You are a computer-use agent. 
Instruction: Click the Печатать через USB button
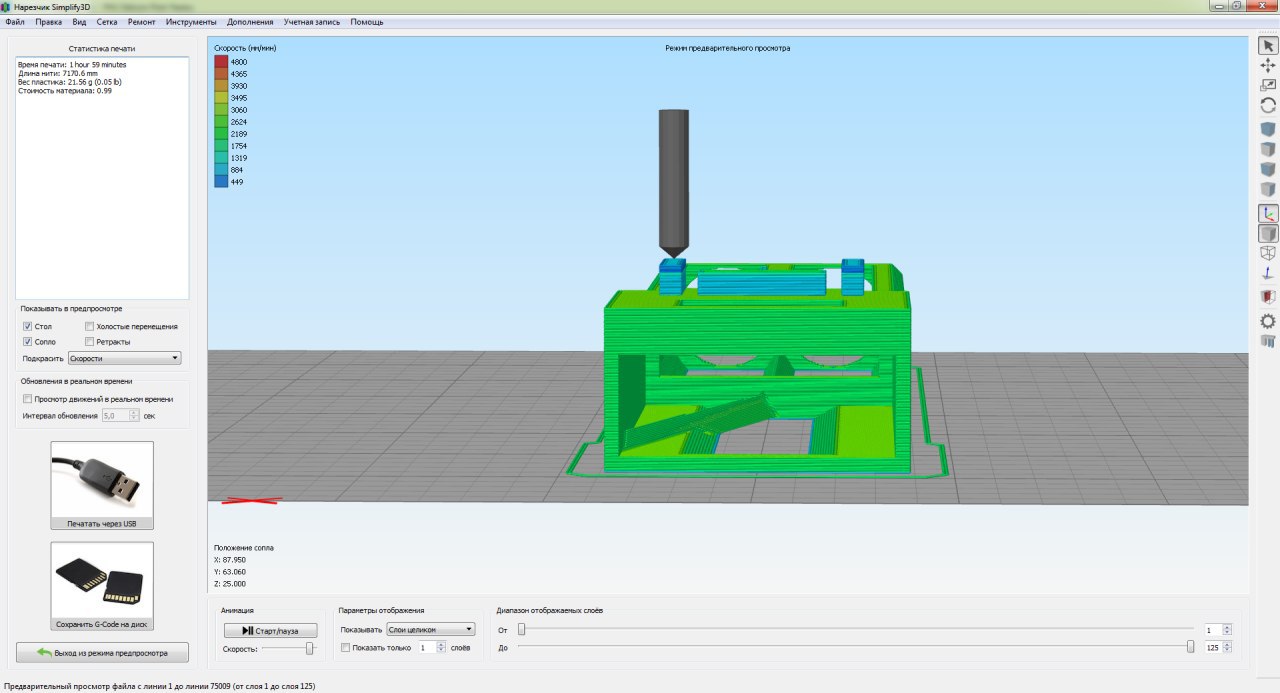coord(102,486)
